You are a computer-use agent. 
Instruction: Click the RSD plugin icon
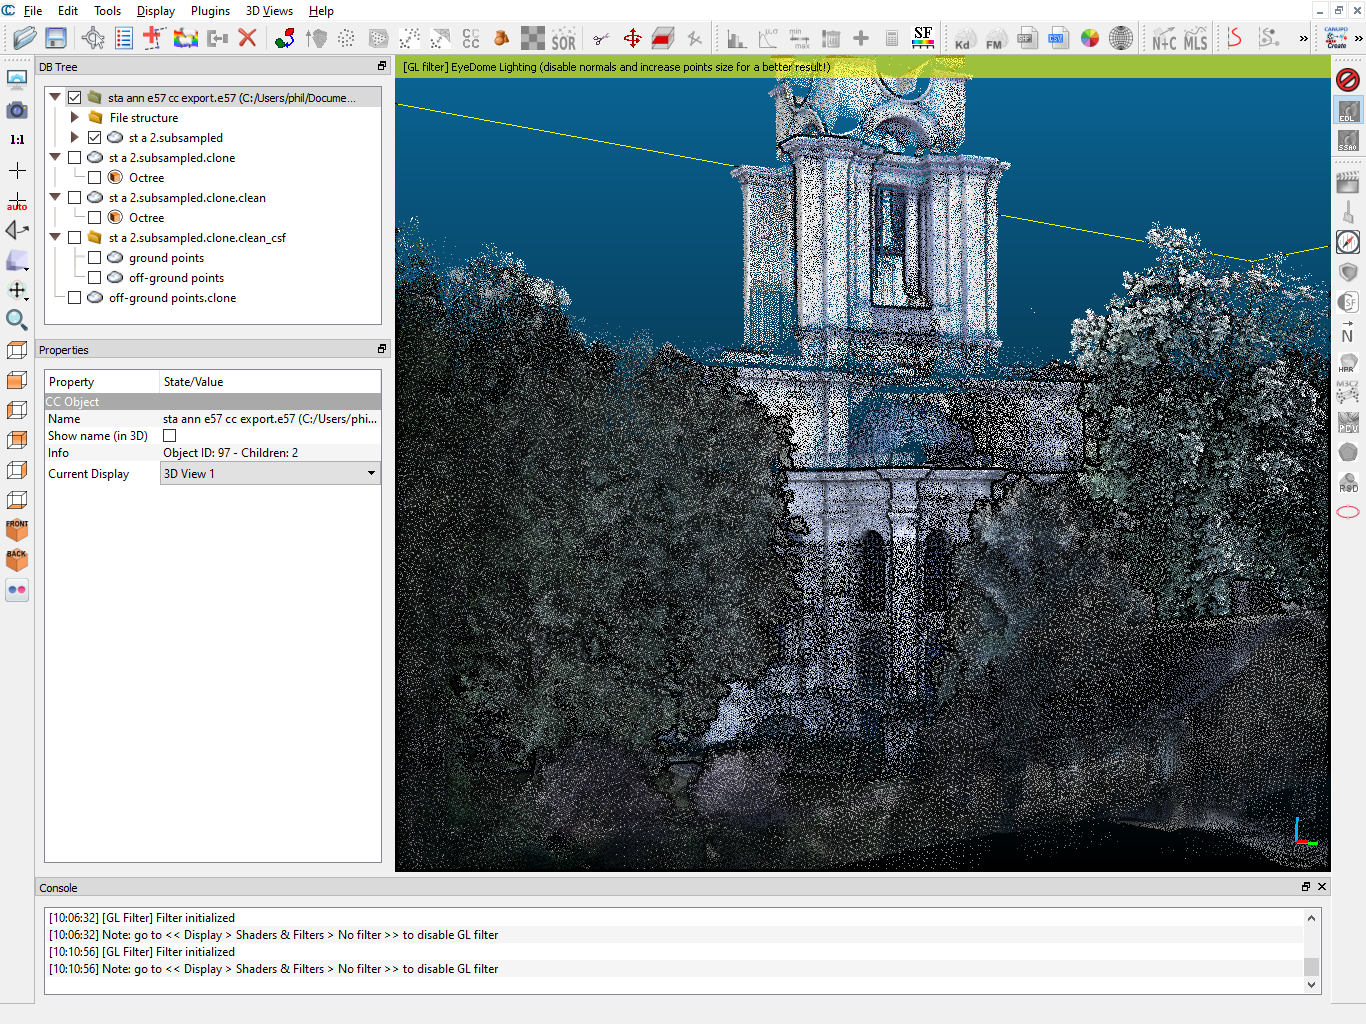pos(1348,482)
